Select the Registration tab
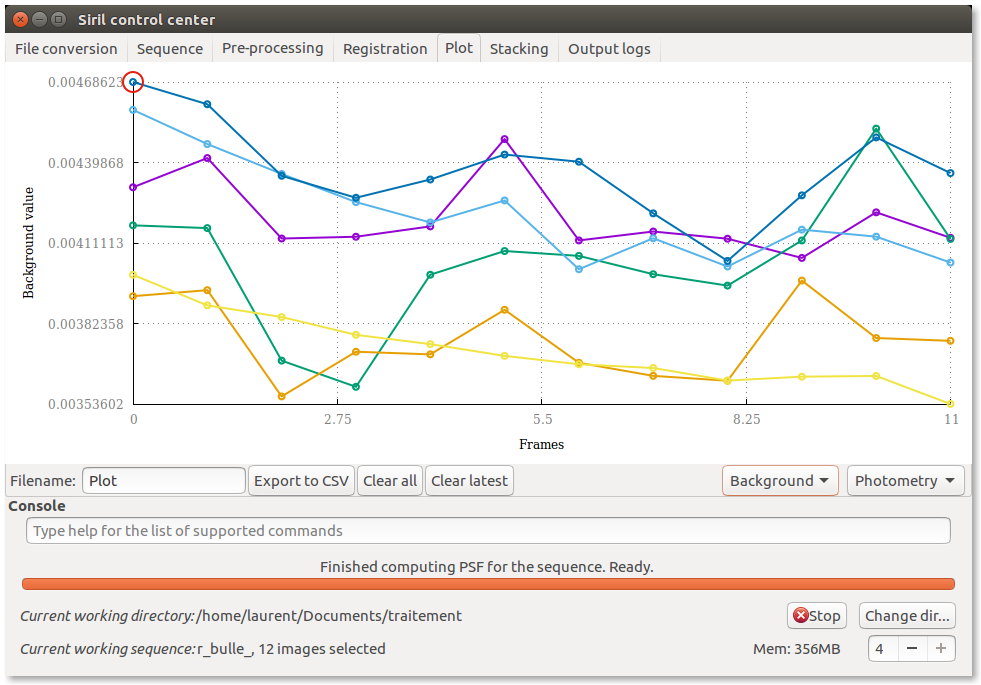 385,49
